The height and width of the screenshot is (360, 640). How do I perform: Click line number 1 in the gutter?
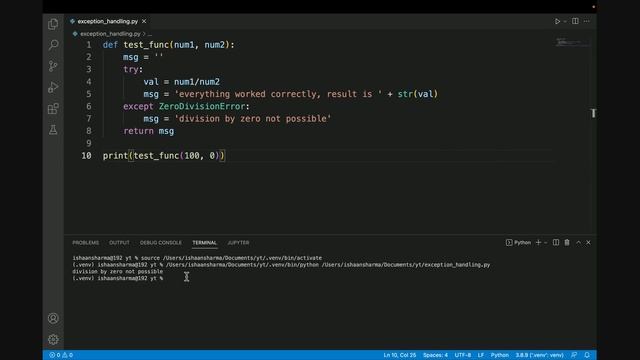tap(89, 45)
